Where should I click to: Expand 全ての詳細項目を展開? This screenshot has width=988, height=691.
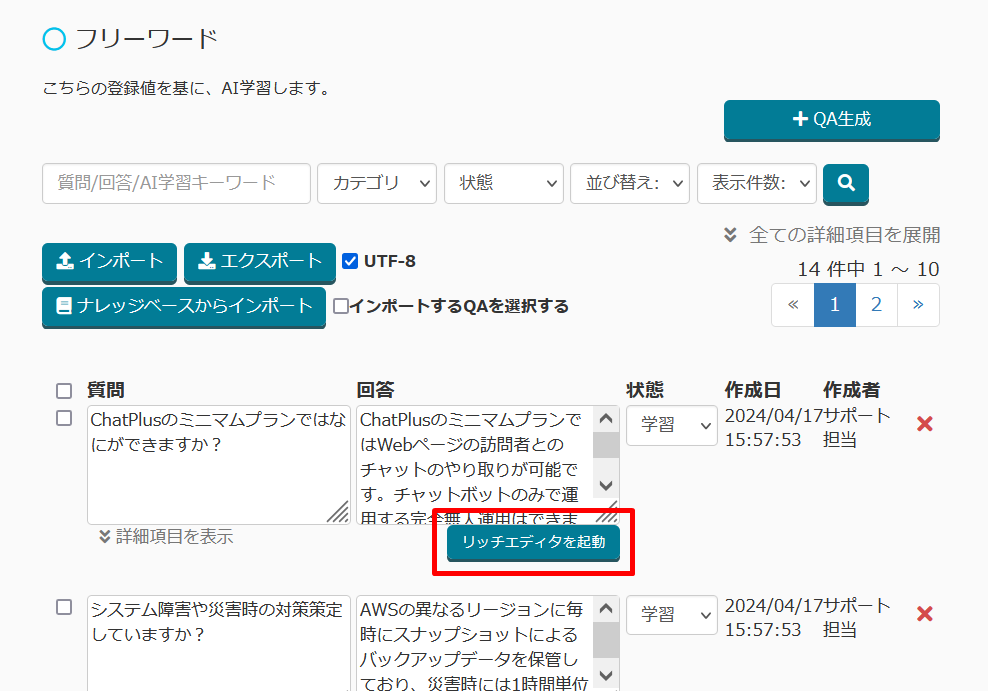tap(832, 235)
